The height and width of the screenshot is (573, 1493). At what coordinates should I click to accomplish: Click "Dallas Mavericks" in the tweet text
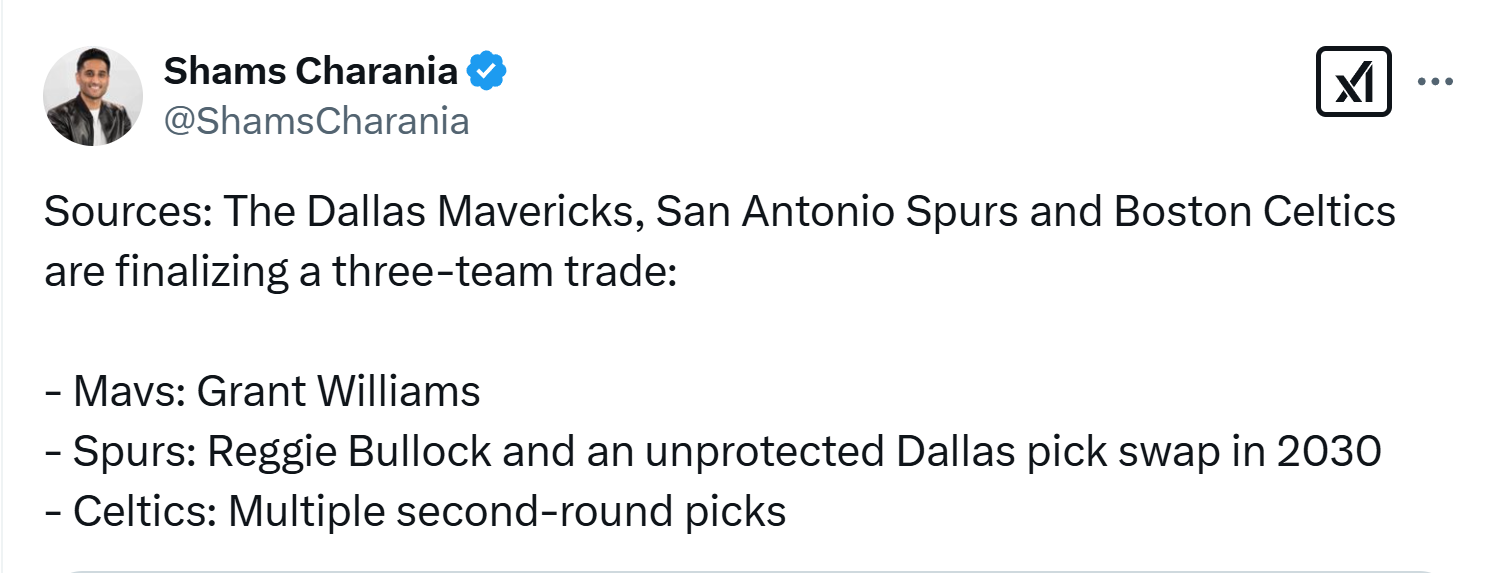tap(473, 213)
